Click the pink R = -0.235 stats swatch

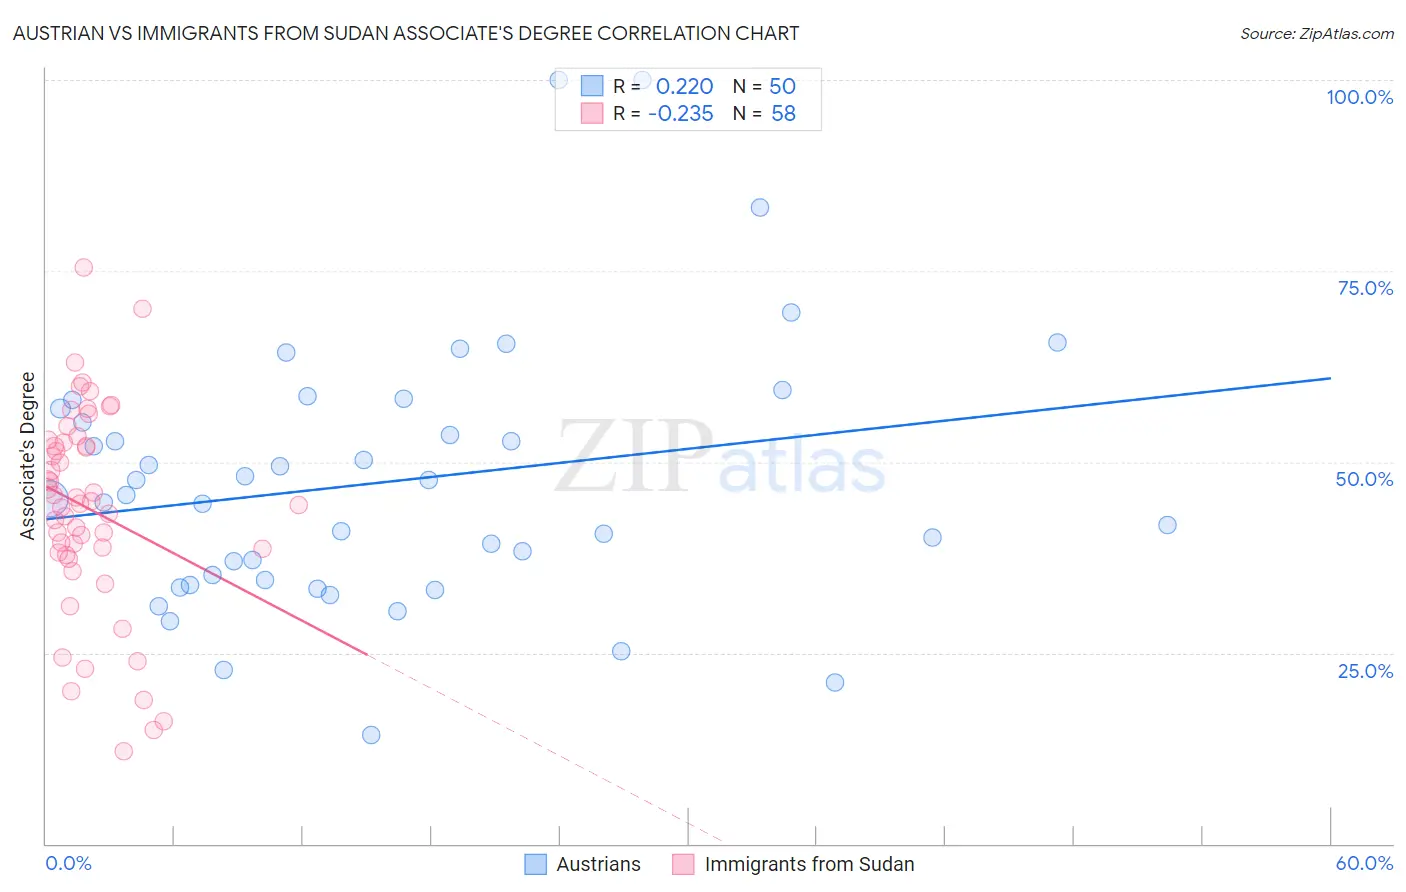592,113
